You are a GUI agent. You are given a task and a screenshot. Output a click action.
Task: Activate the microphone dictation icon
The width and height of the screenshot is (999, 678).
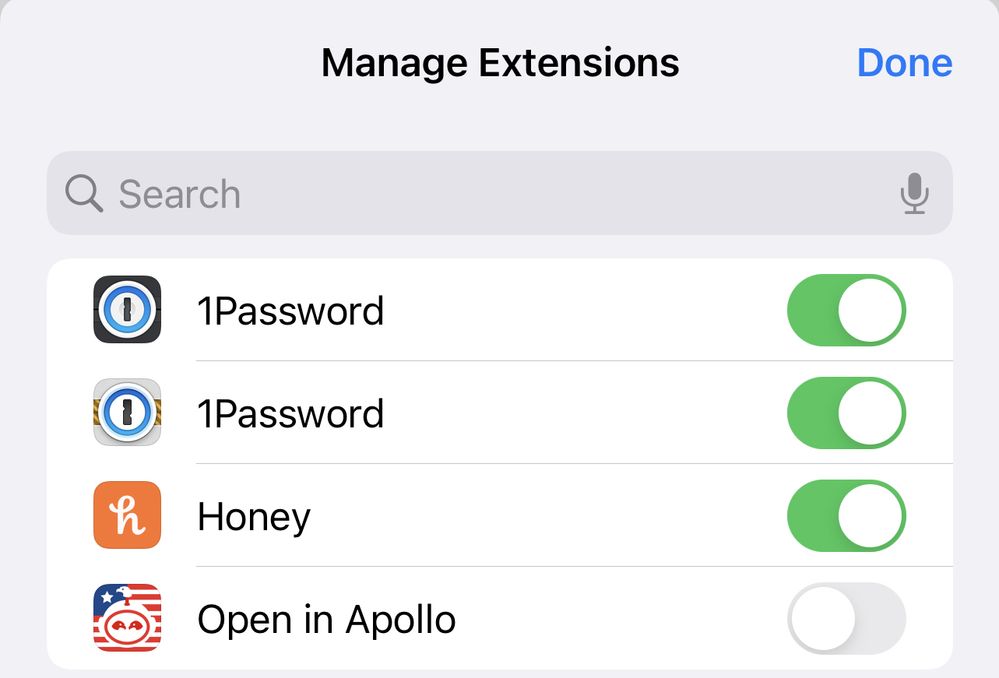point(913,193)
